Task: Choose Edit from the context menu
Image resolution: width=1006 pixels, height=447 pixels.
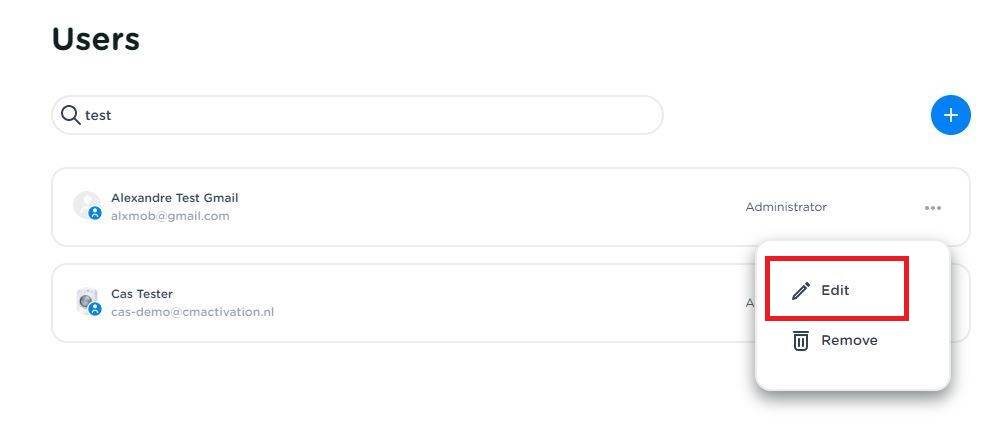Action: click(836, 290)
